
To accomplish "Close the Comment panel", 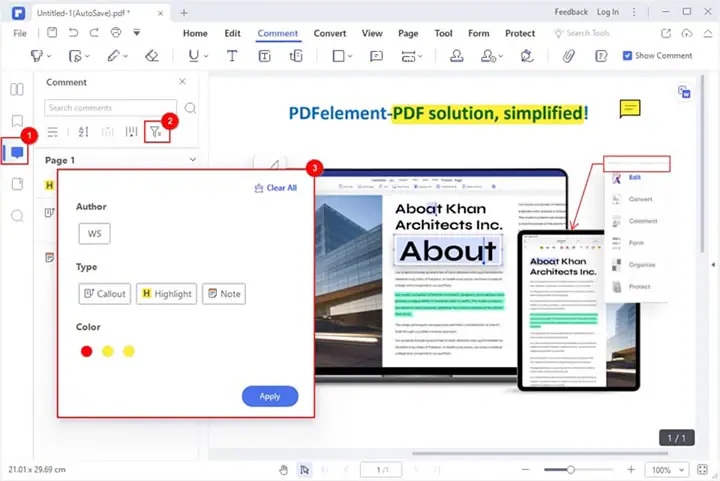I will (x=182, y=81).
